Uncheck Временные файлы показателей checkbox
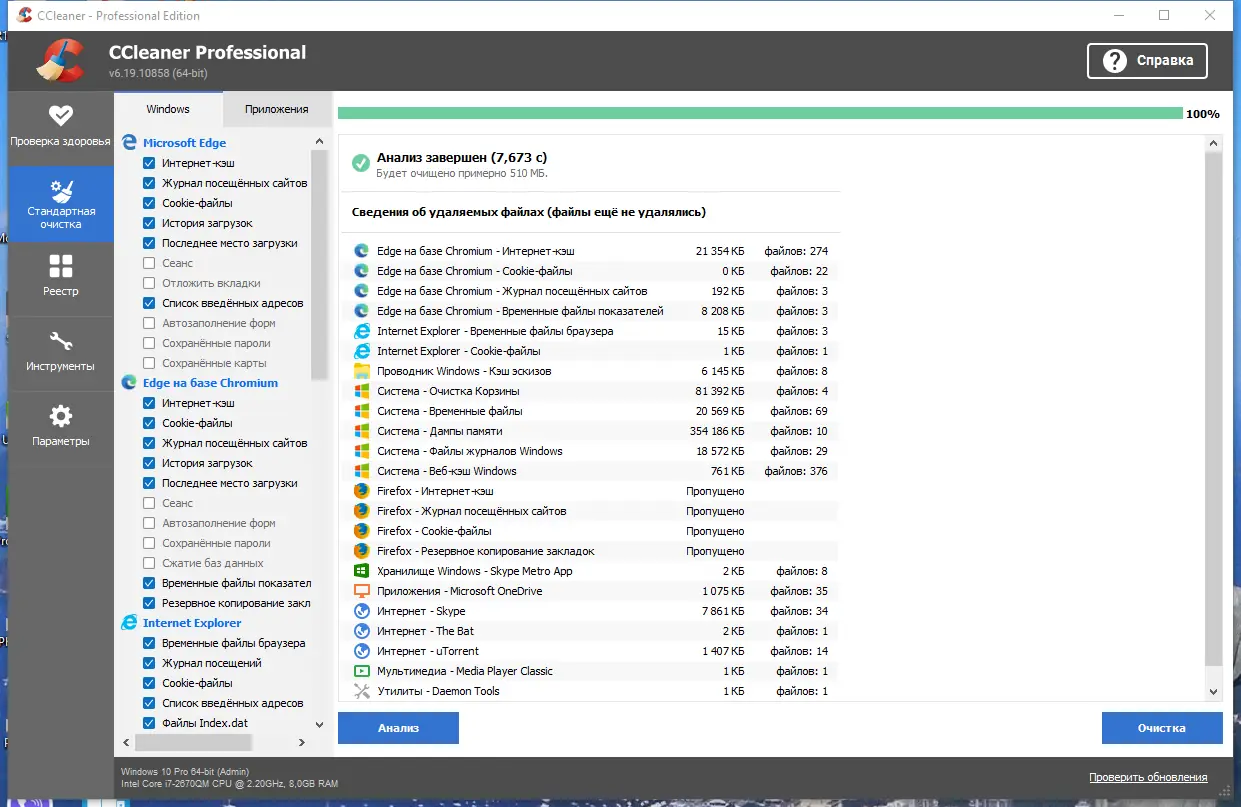Screen dimensions: 1241x807 (x=149, y=583)
